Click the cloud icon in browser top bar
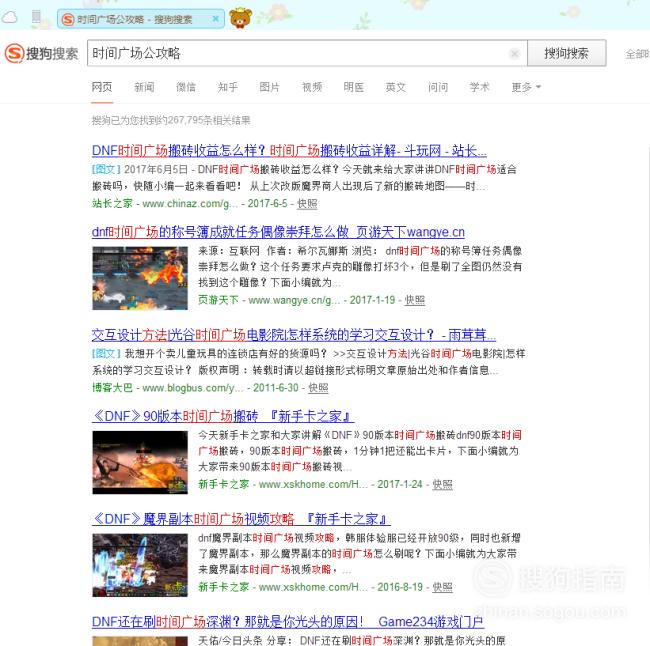 click(x=10, y=17)
